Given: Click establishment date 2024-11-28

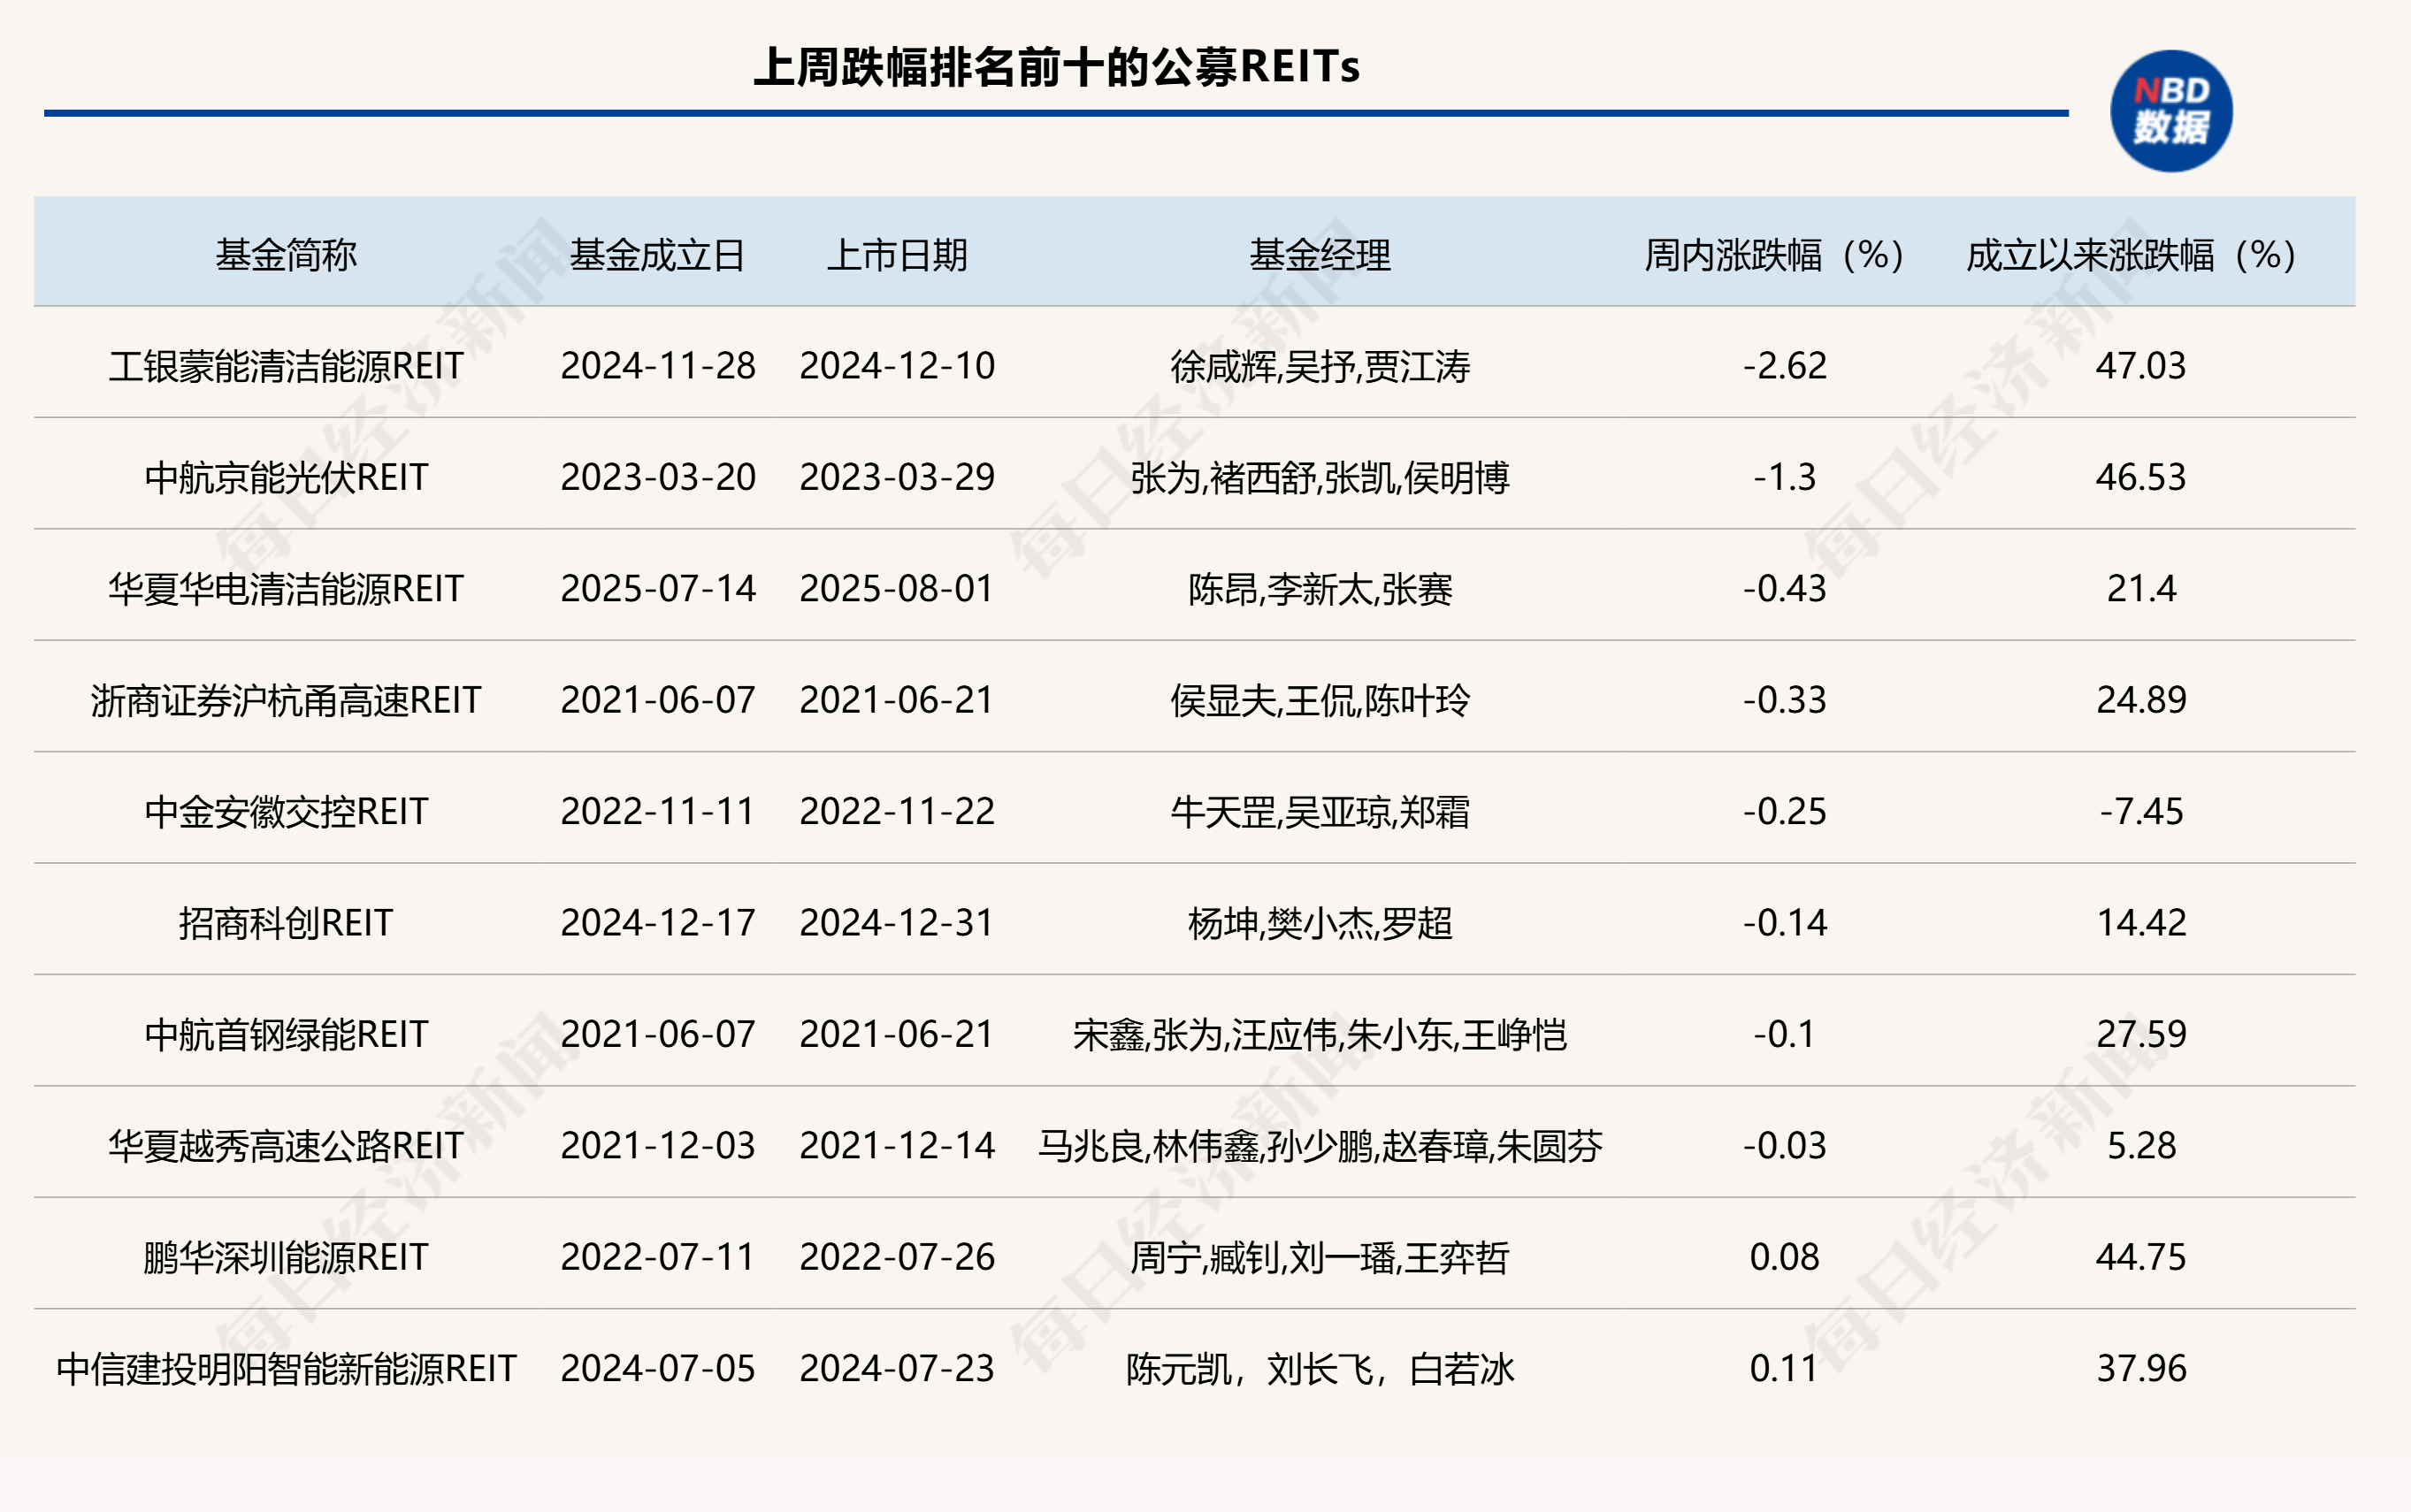Looking at the screenshot, I should (x=658, y=366).
